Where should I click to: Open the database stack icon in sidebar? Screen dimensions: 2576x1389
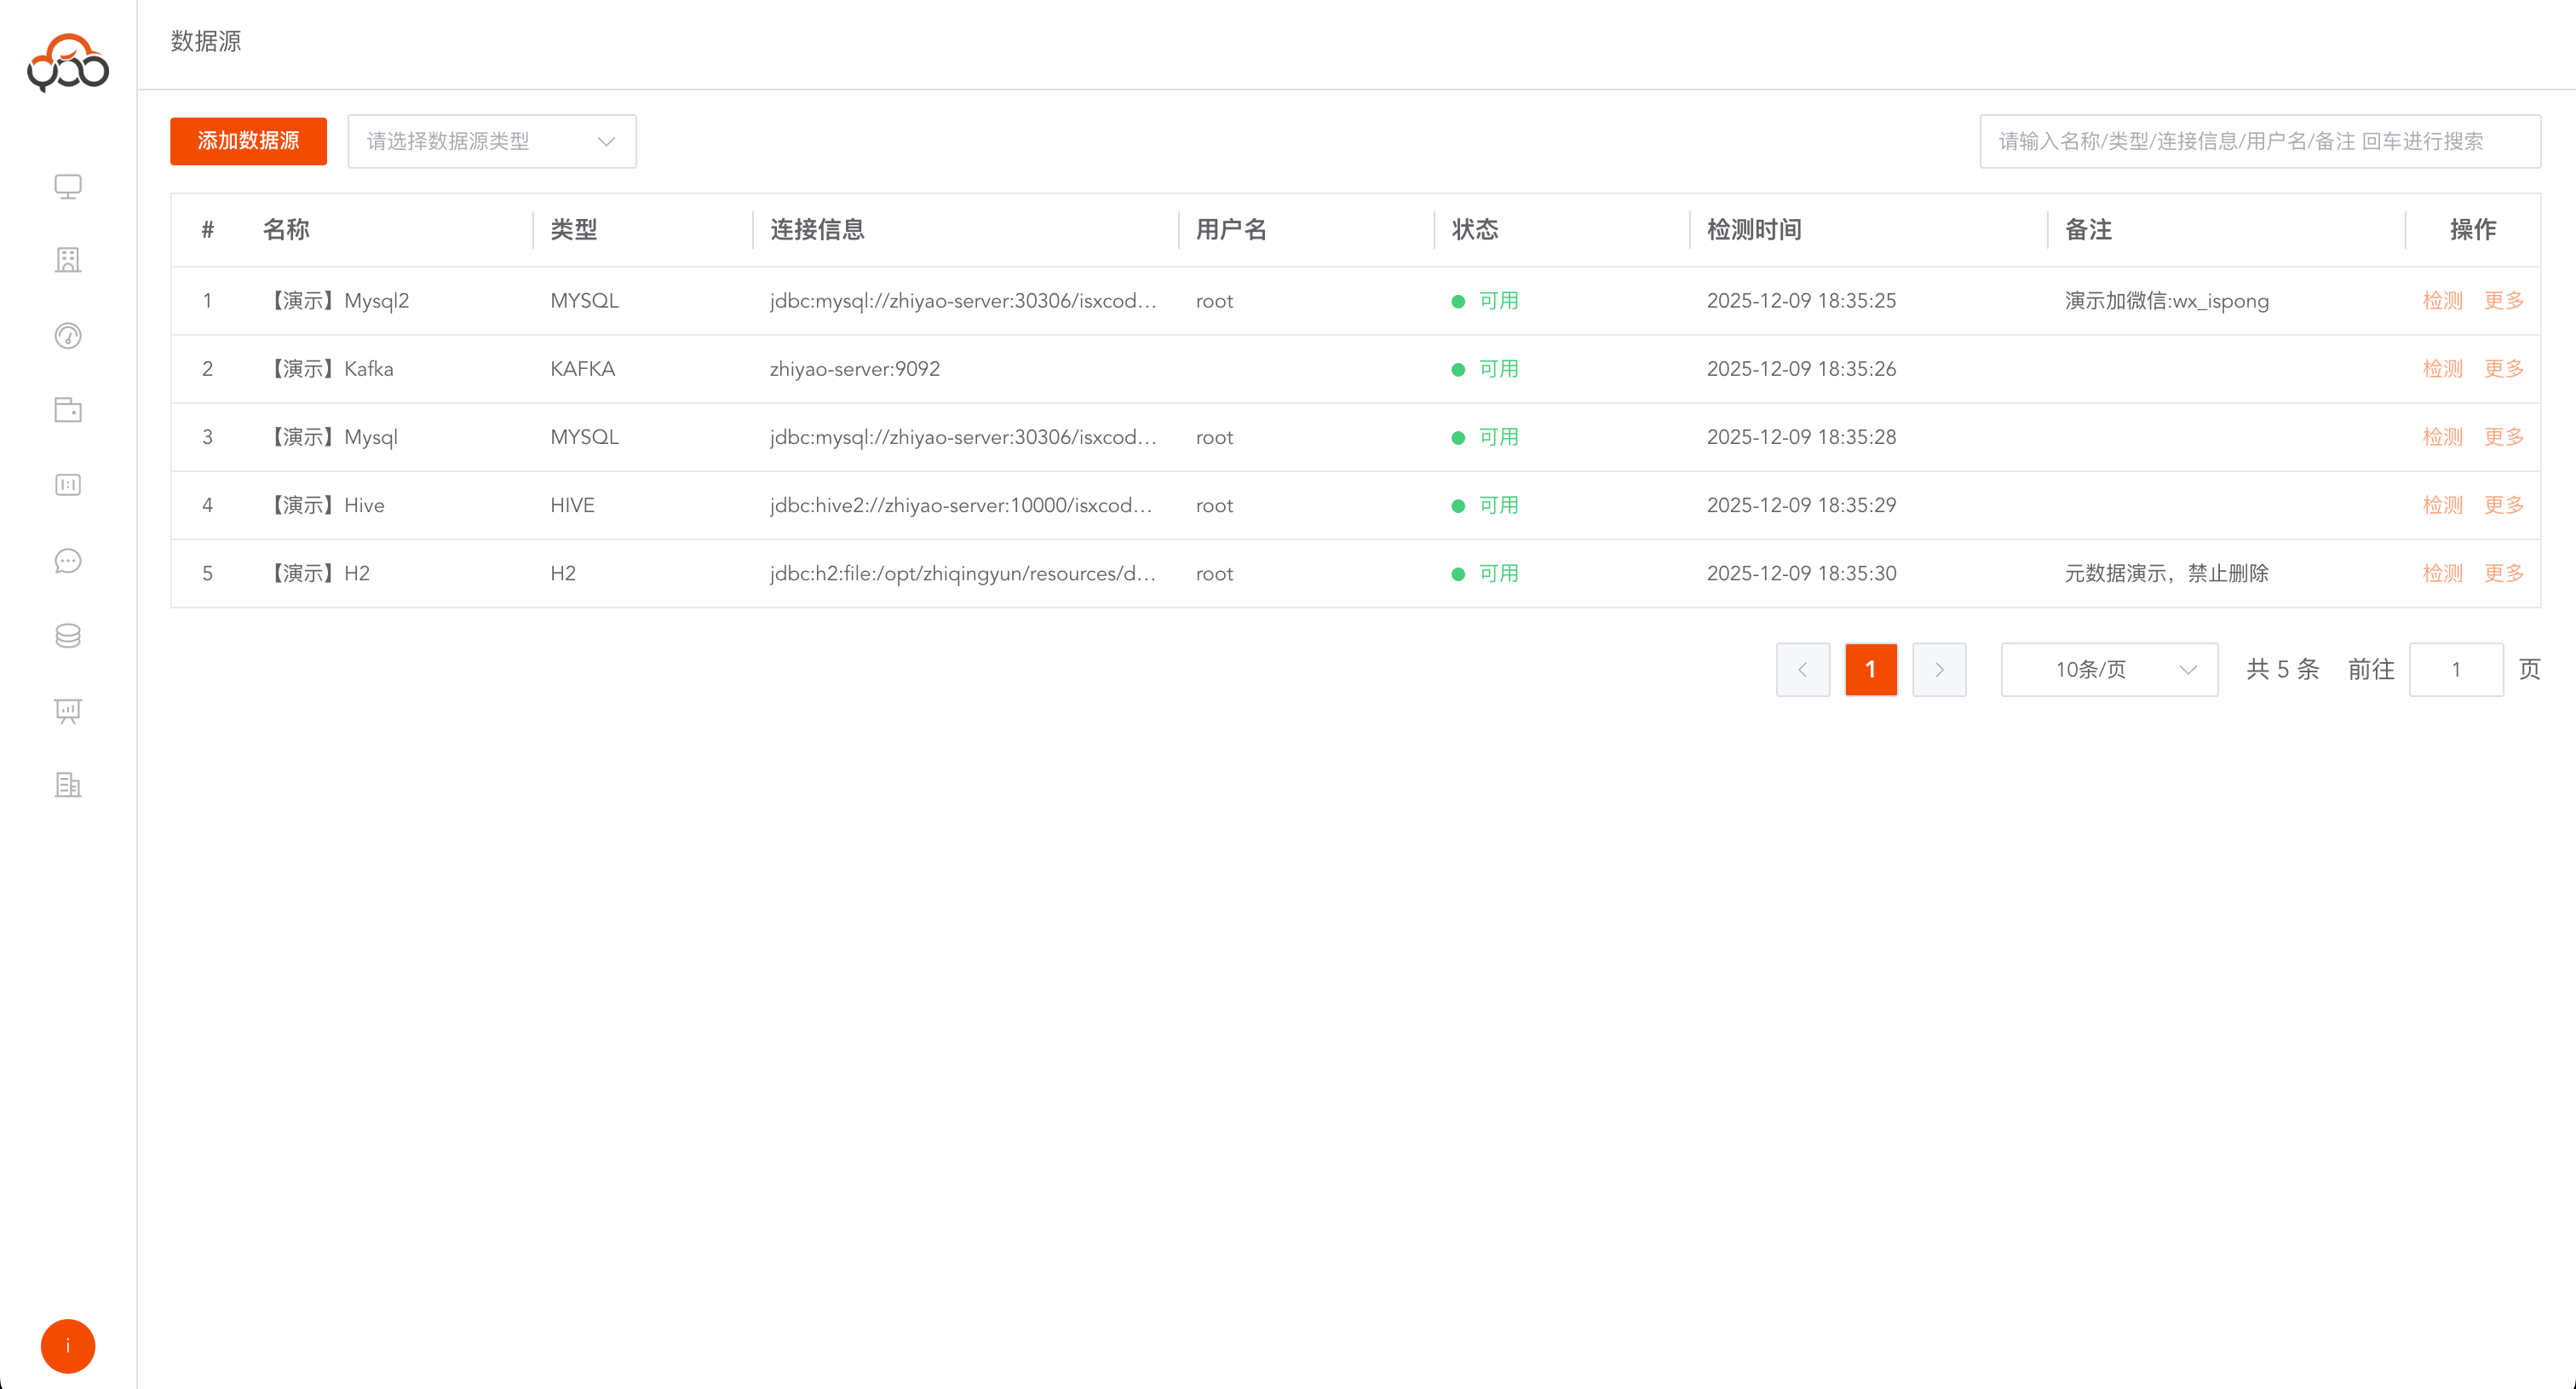pyautogui.click(x=68, y=636)
